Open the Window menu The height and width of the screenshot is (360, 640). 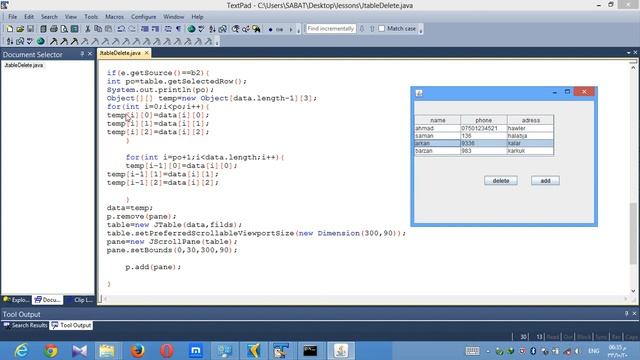(173, 17)
